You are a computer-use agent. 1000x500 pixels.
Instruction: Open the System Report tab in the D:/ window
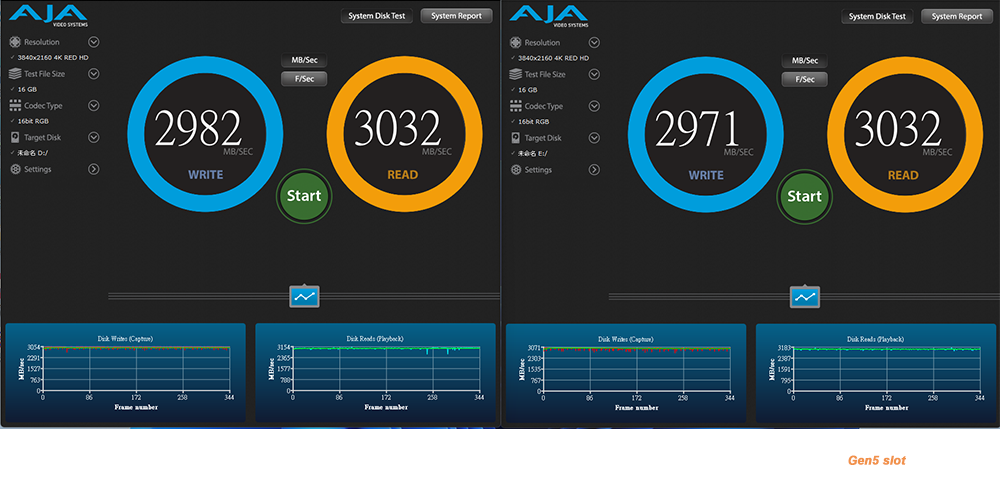457,16
